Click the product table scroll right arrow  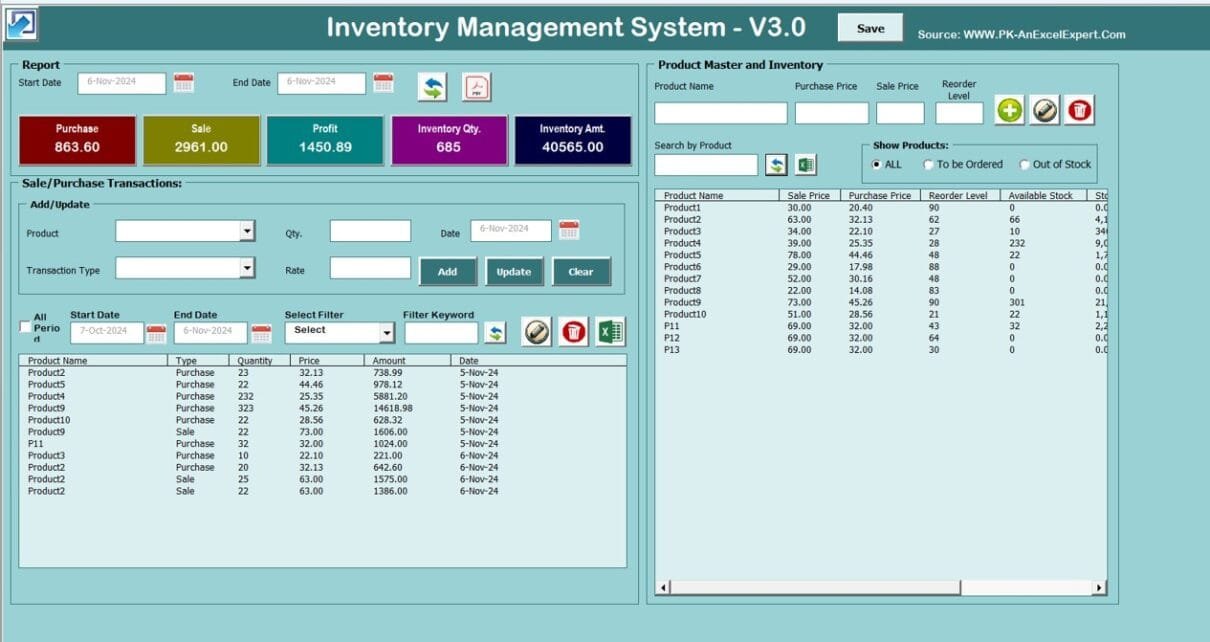(1100, 588)
